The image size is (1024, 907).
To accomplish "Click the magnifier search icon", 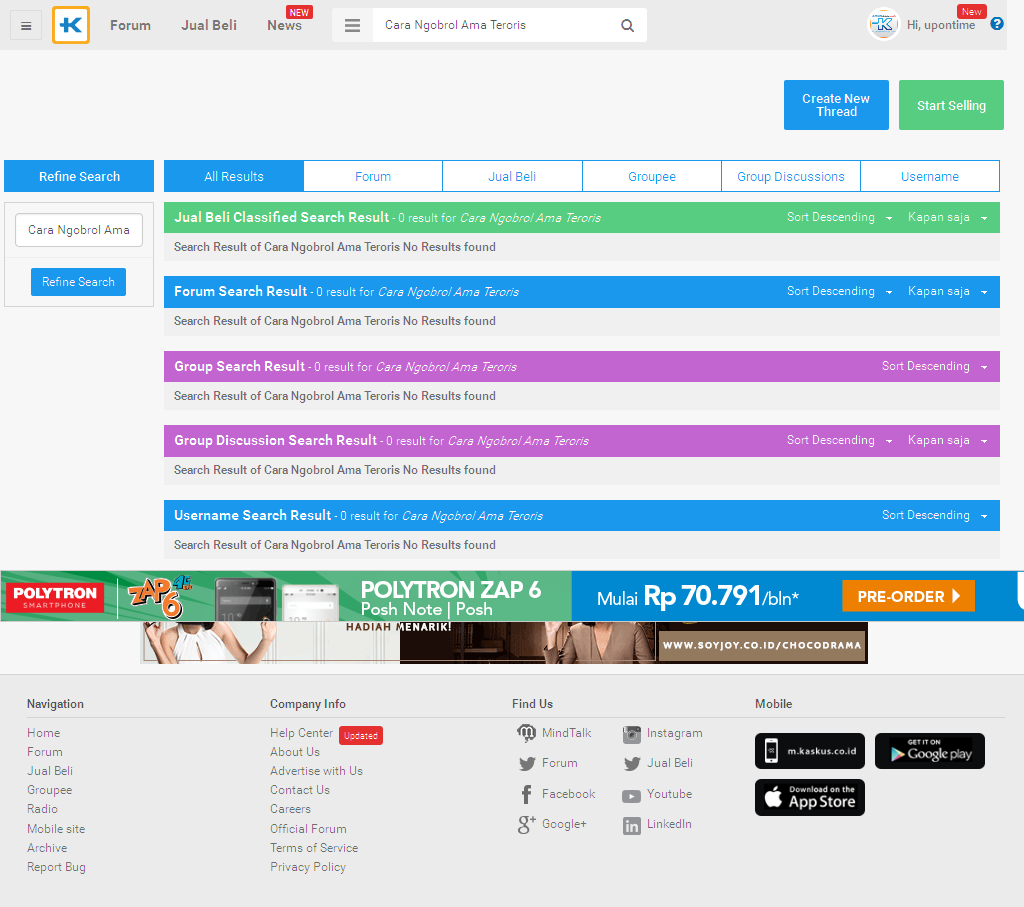I will tap(627, 25).
